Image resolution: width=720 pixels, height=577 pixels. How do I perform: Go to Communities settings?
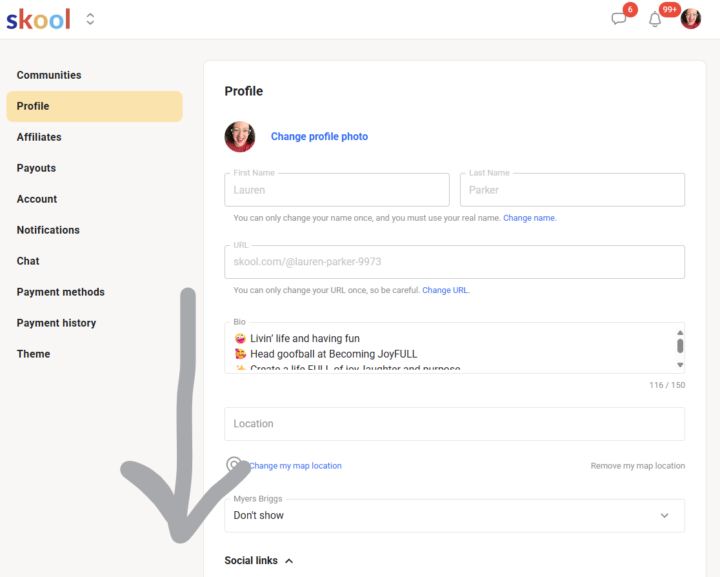click(49, 75)
